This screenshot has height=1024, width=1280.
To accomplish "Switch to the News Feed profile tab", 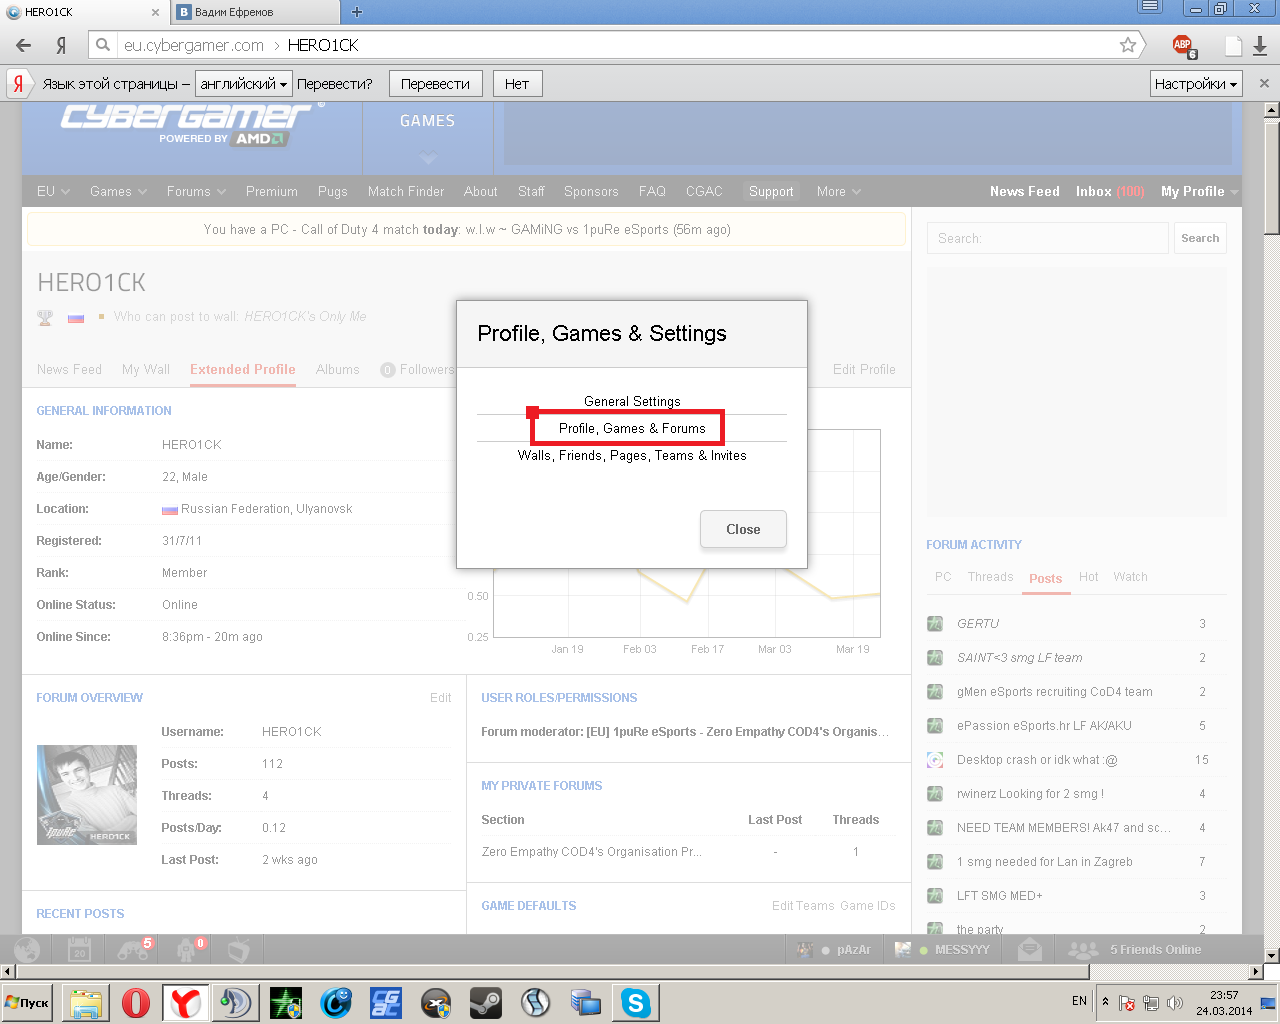I will pyautogui.click(x=69, y=369).
